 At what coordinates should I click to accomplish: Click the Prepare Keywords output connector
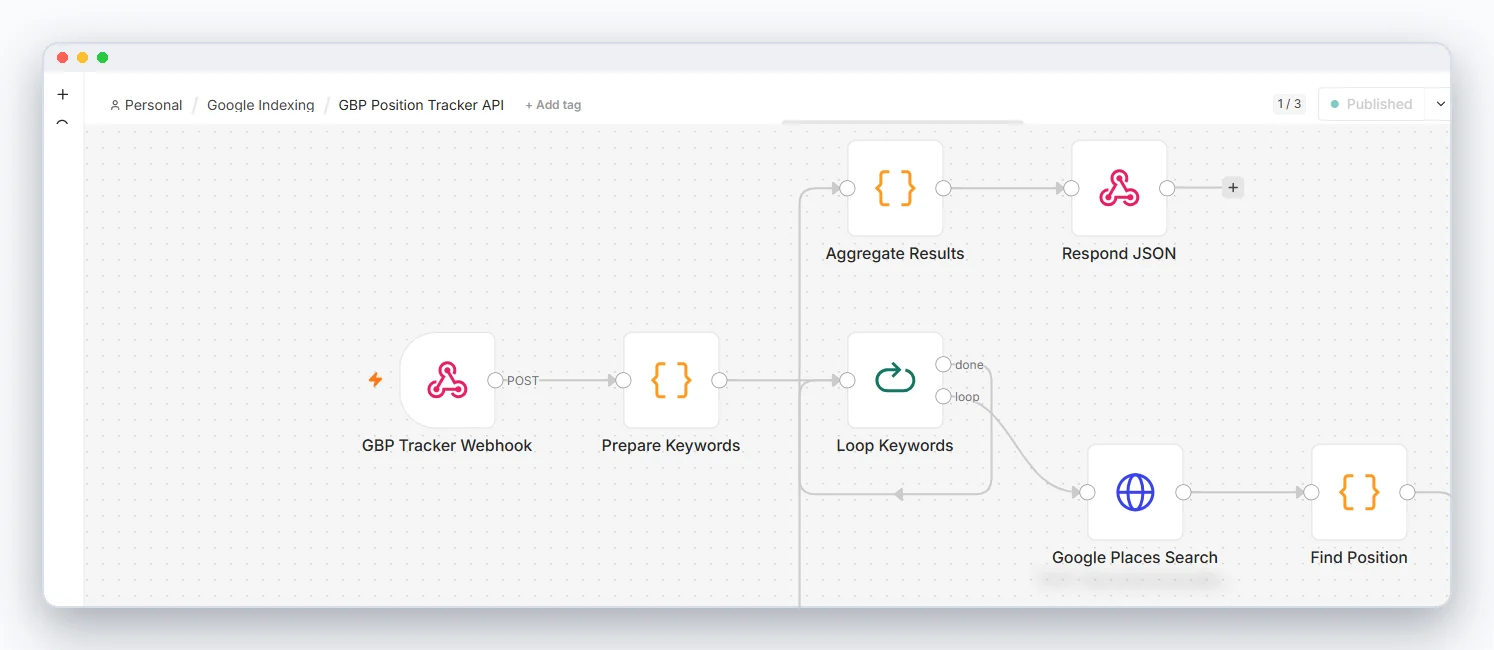tap(719, 380)
